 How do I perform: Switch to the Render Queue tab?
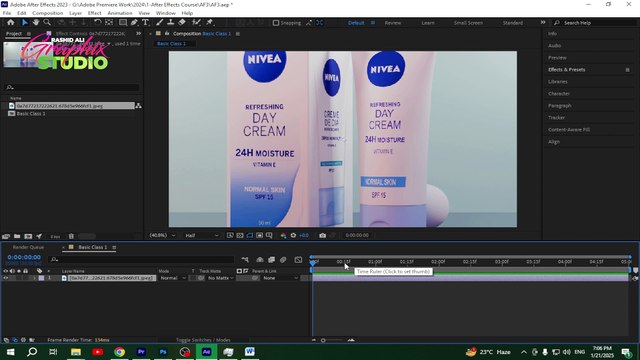[x=28, y=247]
